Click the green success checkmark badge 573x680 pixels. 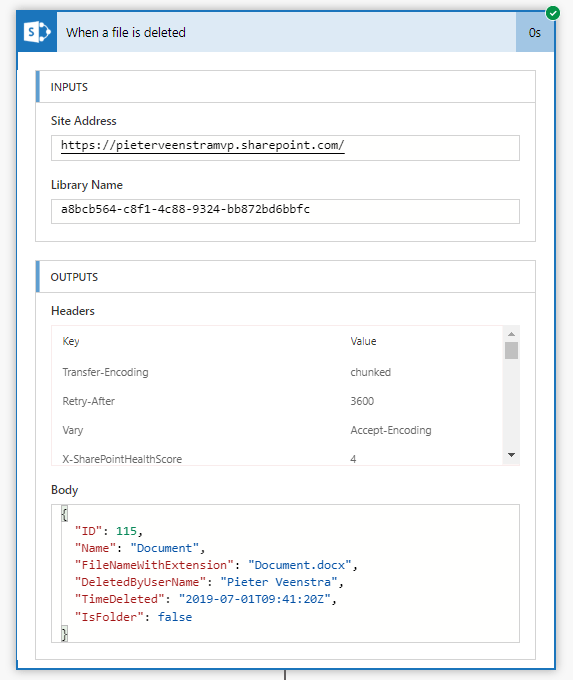[553, 13]
